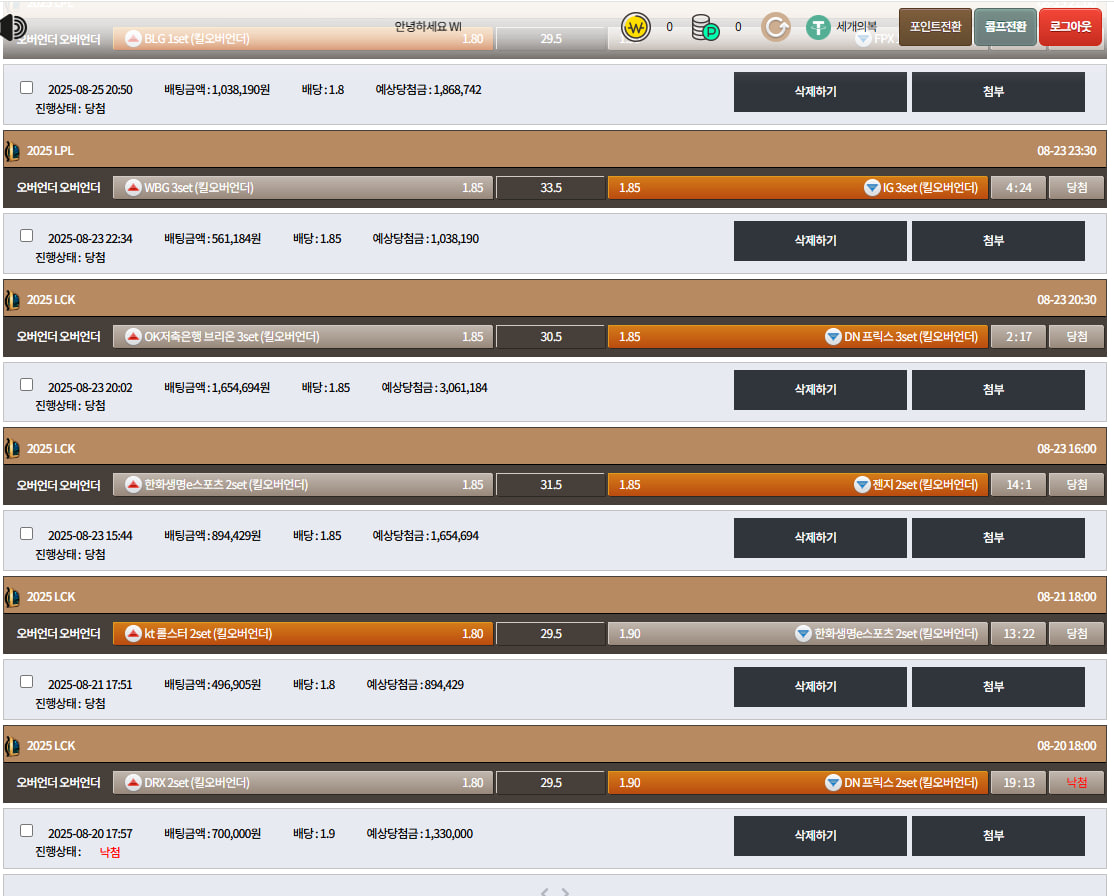The image size is (1114, 896).
Task: Click blue down arrow beside 젠지 2set
Action: pyautogui.click(x=862, y=485)
